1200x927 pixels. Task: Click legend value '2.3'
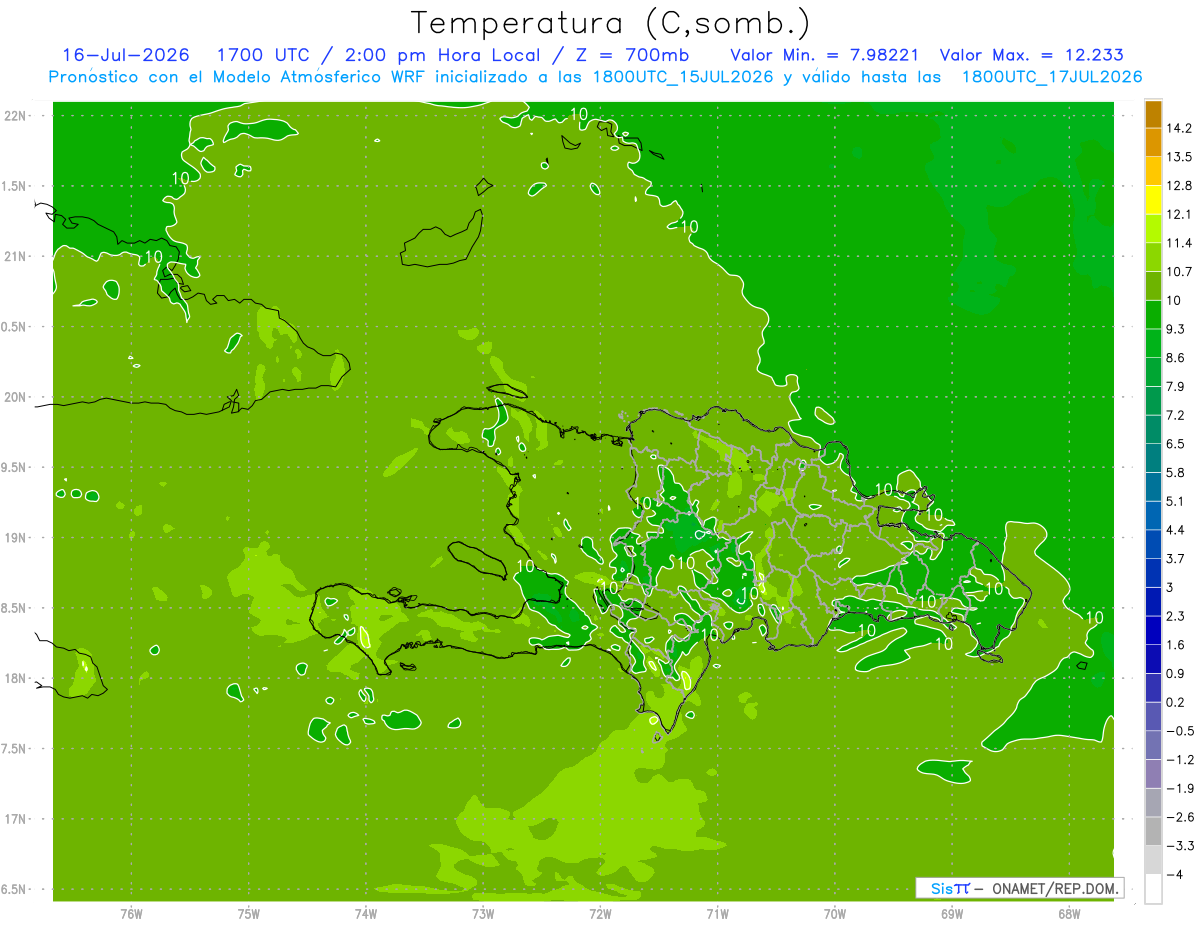(1176, 616)
